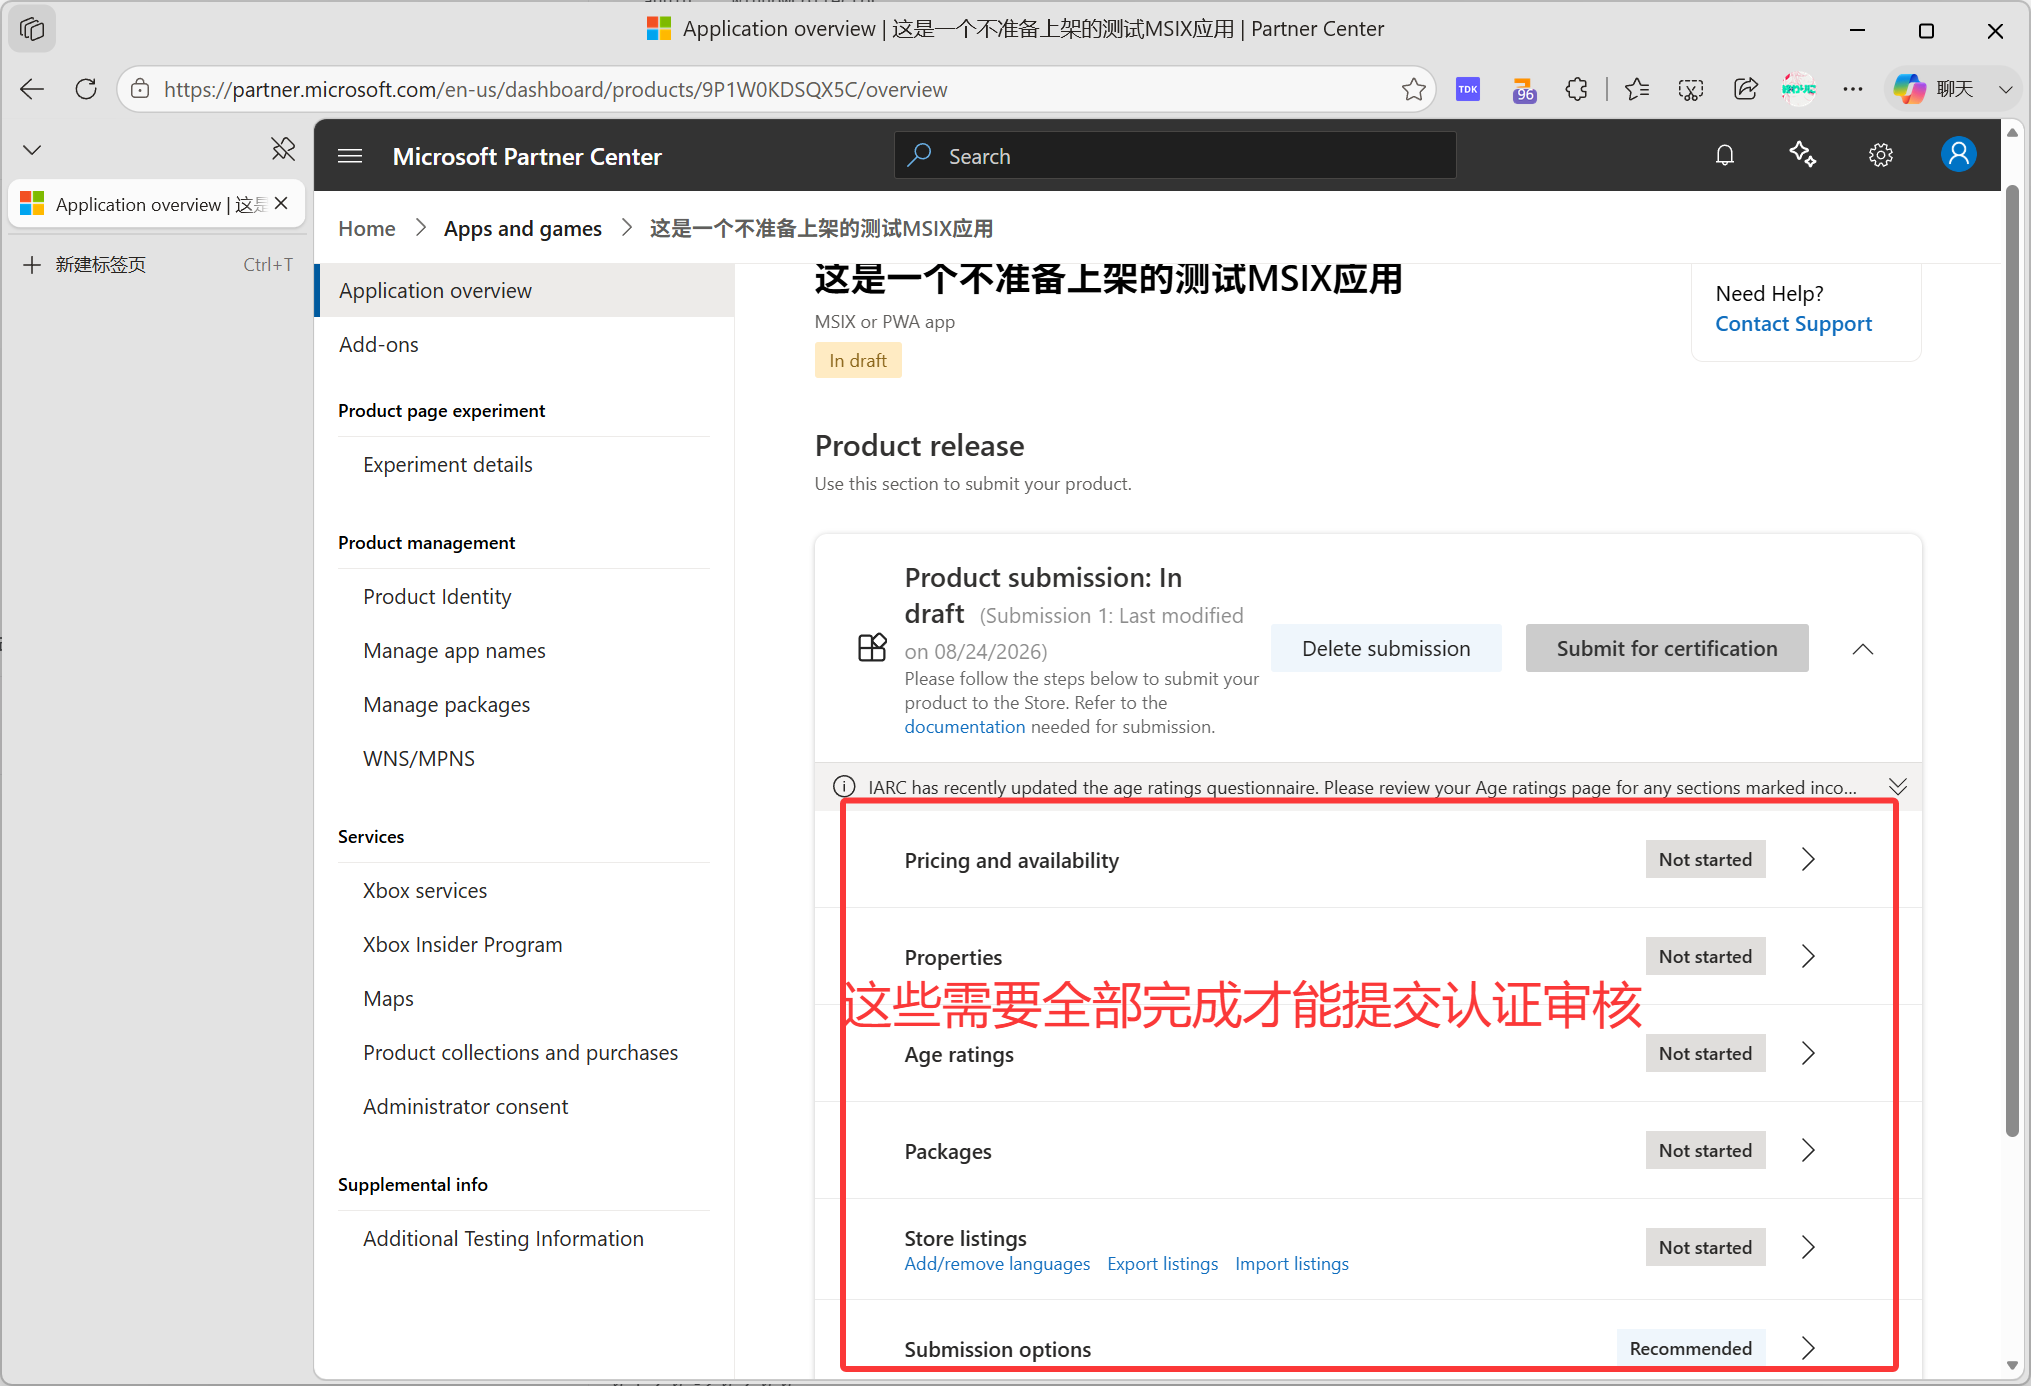Click Submit for certification button
Screen dimensions: 2031x1386
(1667, 648)
